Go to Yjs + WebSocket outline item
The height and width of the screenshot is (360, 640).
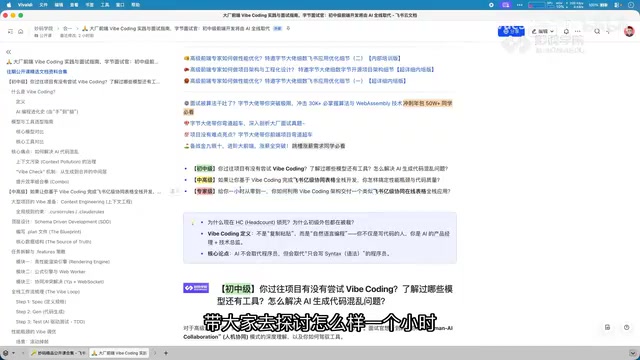(x=60, y=282)
